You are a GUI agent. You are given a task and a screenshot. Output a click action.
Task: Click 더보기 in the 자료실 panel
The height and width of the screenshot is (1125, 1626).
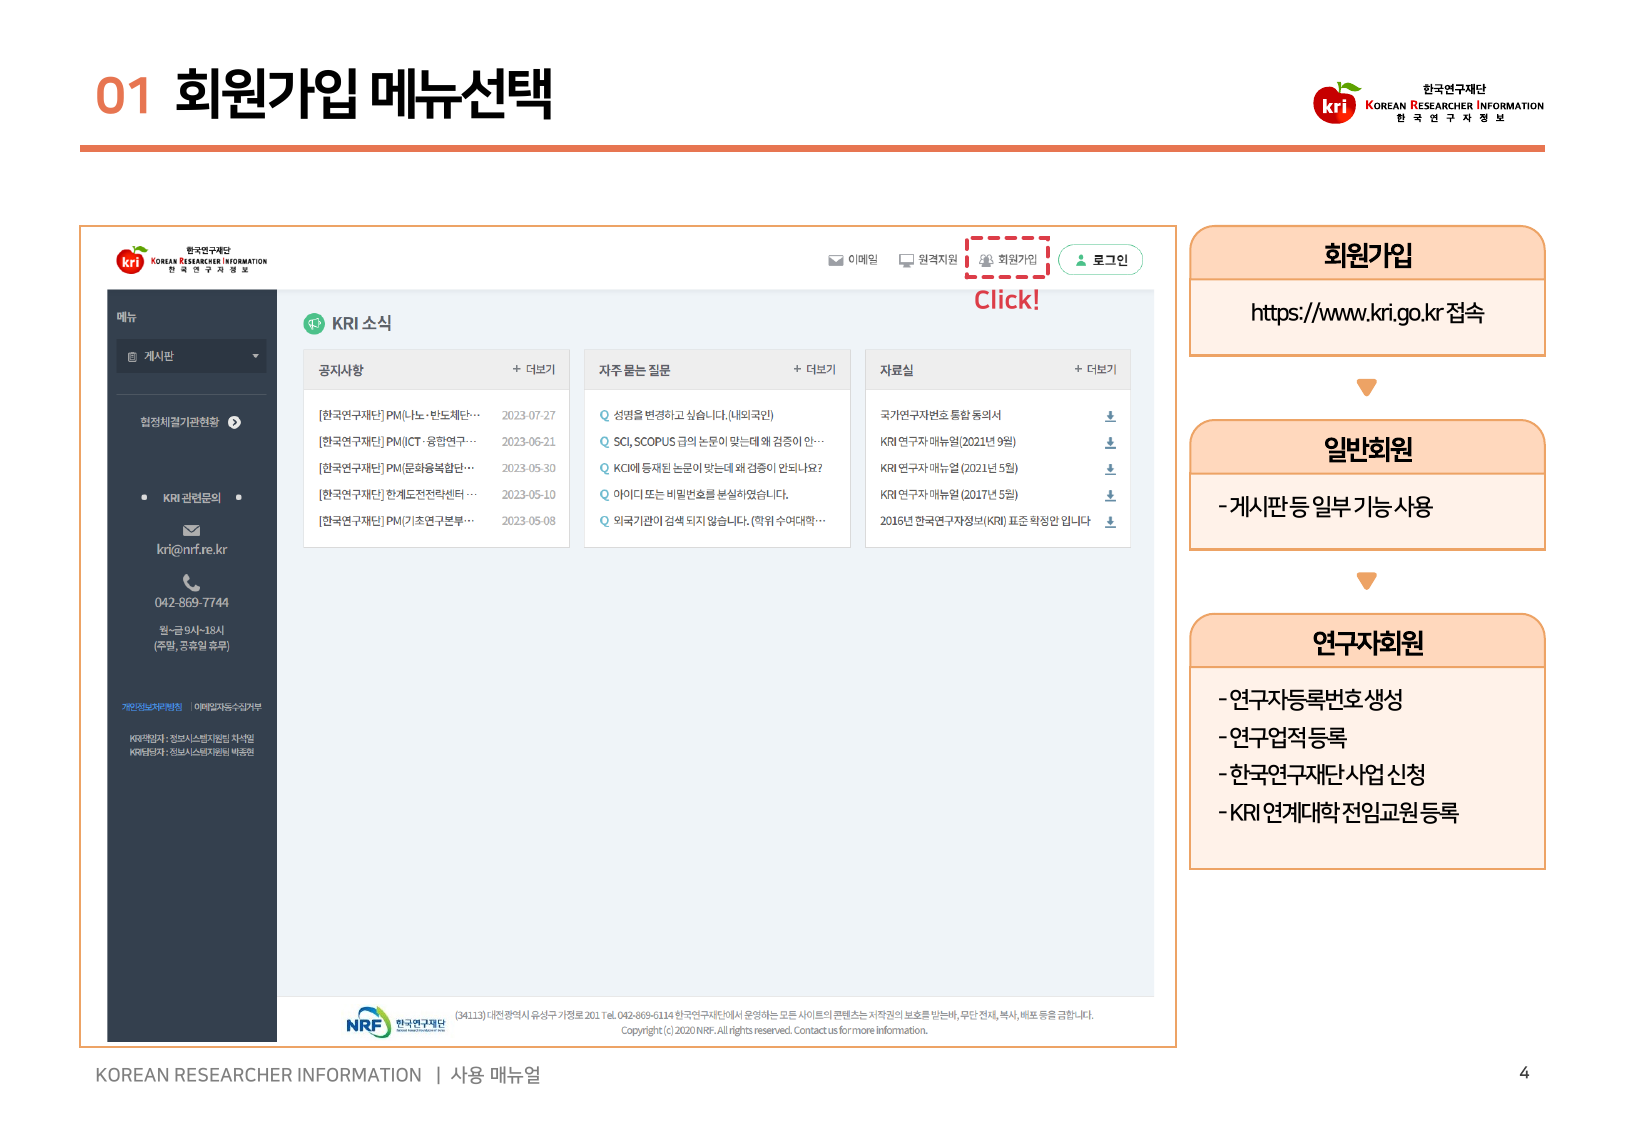[x=1096, y=369]
